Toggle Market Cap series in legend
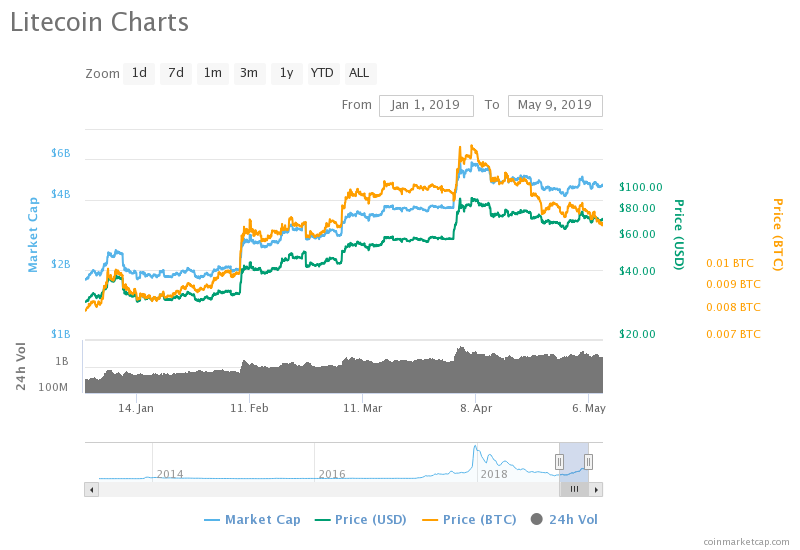 point(252,520)
